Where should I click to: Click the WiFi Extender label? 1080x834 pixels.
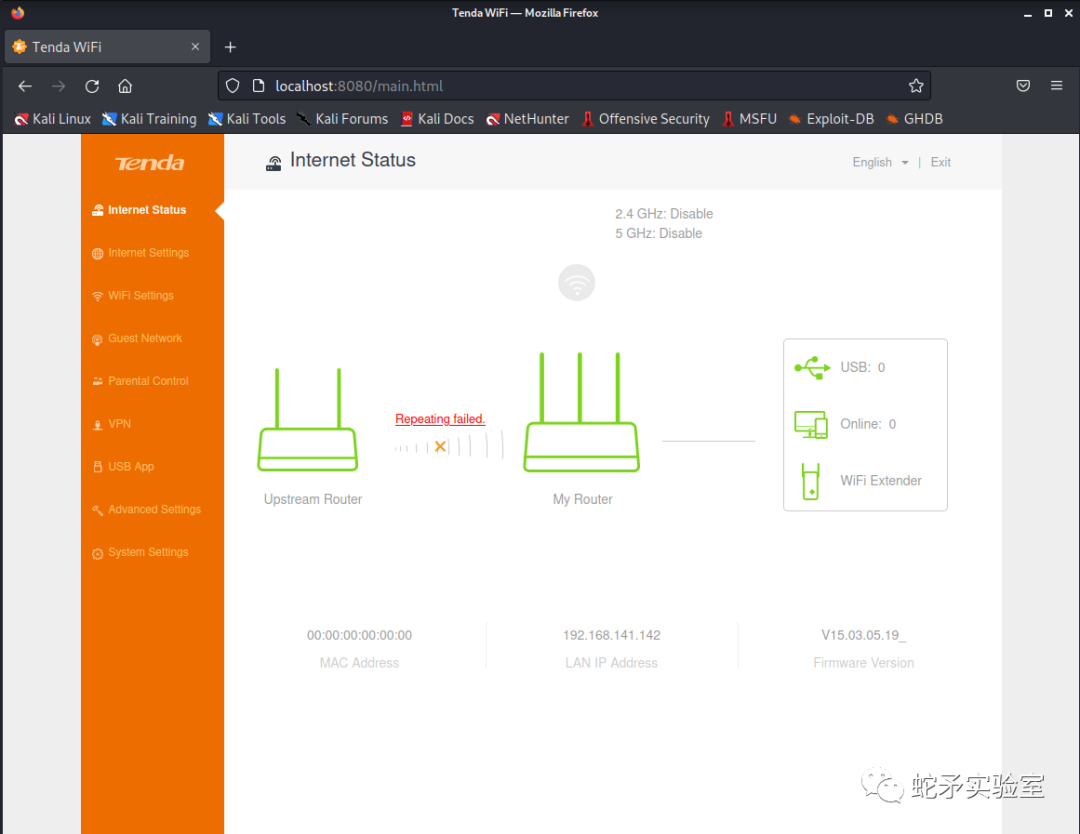[880, 481]
